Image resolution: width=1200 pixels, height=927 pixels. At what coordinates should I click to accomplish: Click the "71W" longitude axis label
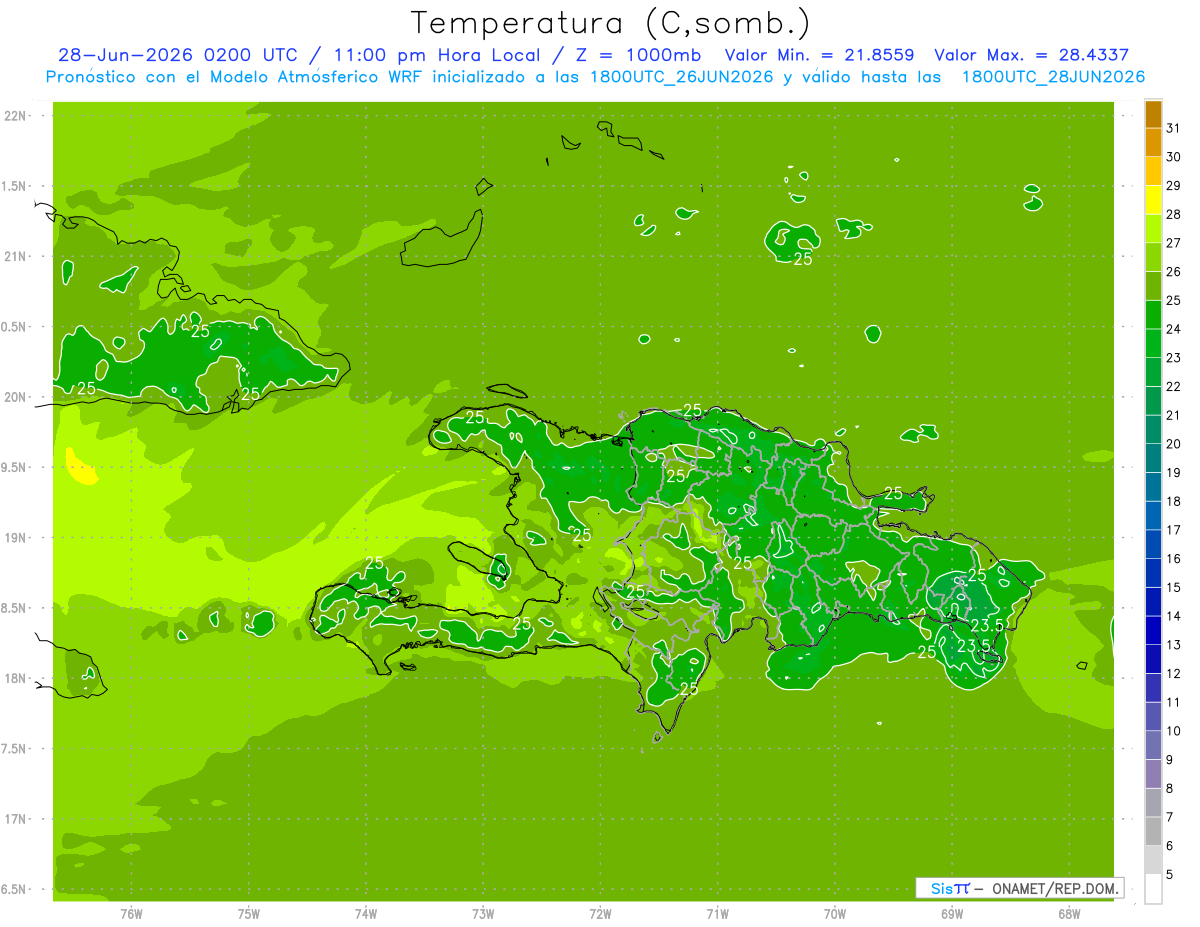[717, 914]
